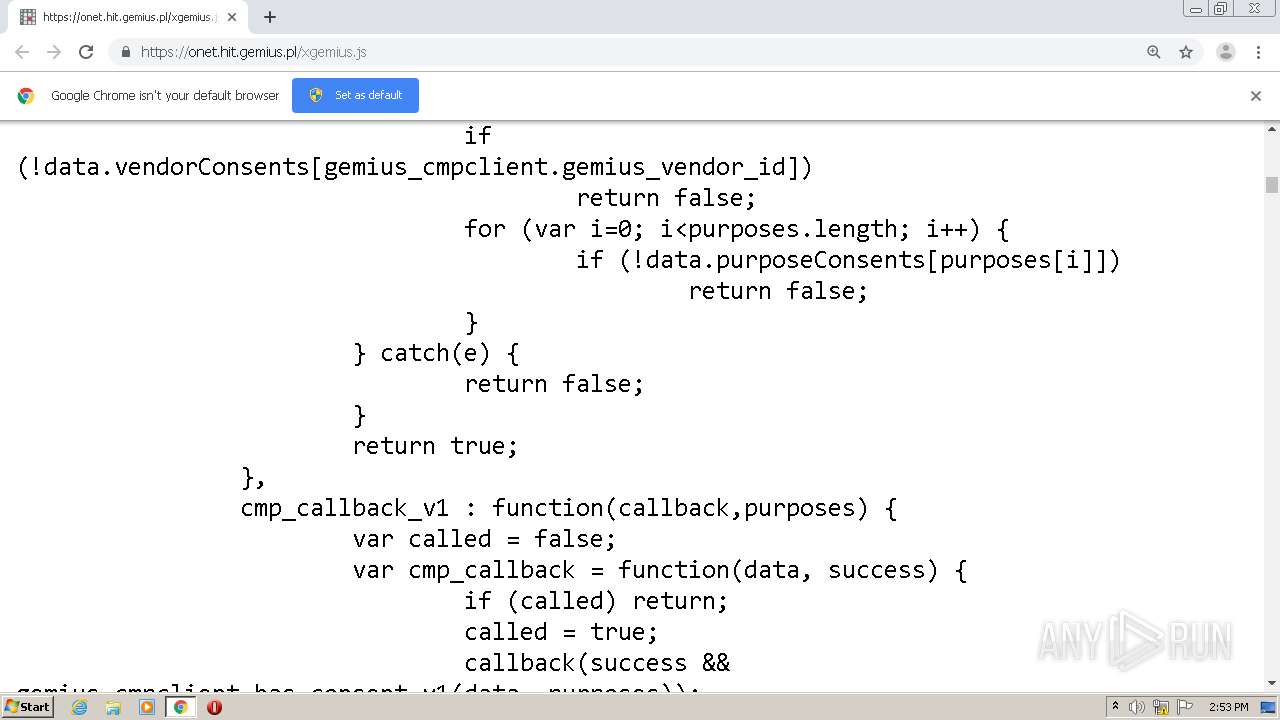Viewport: 1280px width, 720px height.
Task: Click the forward navigation arrow
Action: point(54,52)
